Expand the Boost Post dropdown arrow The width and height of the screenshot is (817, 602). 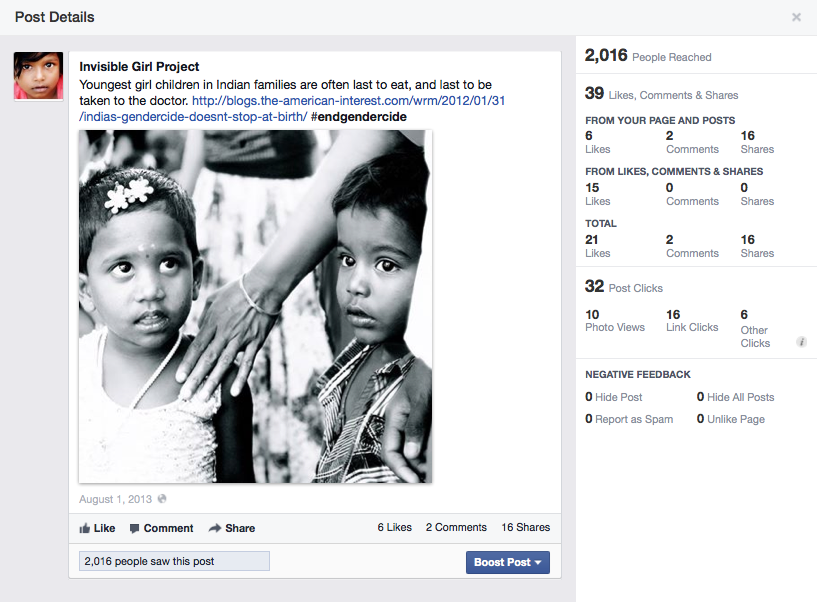[x=538, y=562]
